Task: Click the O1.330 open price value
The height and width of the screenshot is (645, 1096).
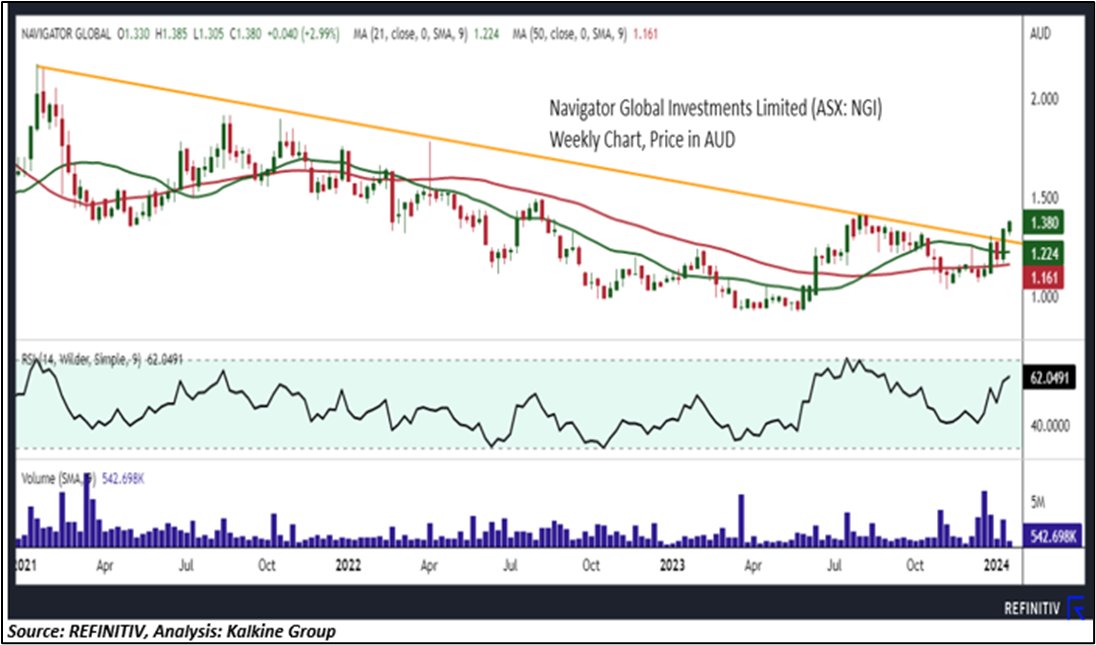Action: tap(133, 34)
